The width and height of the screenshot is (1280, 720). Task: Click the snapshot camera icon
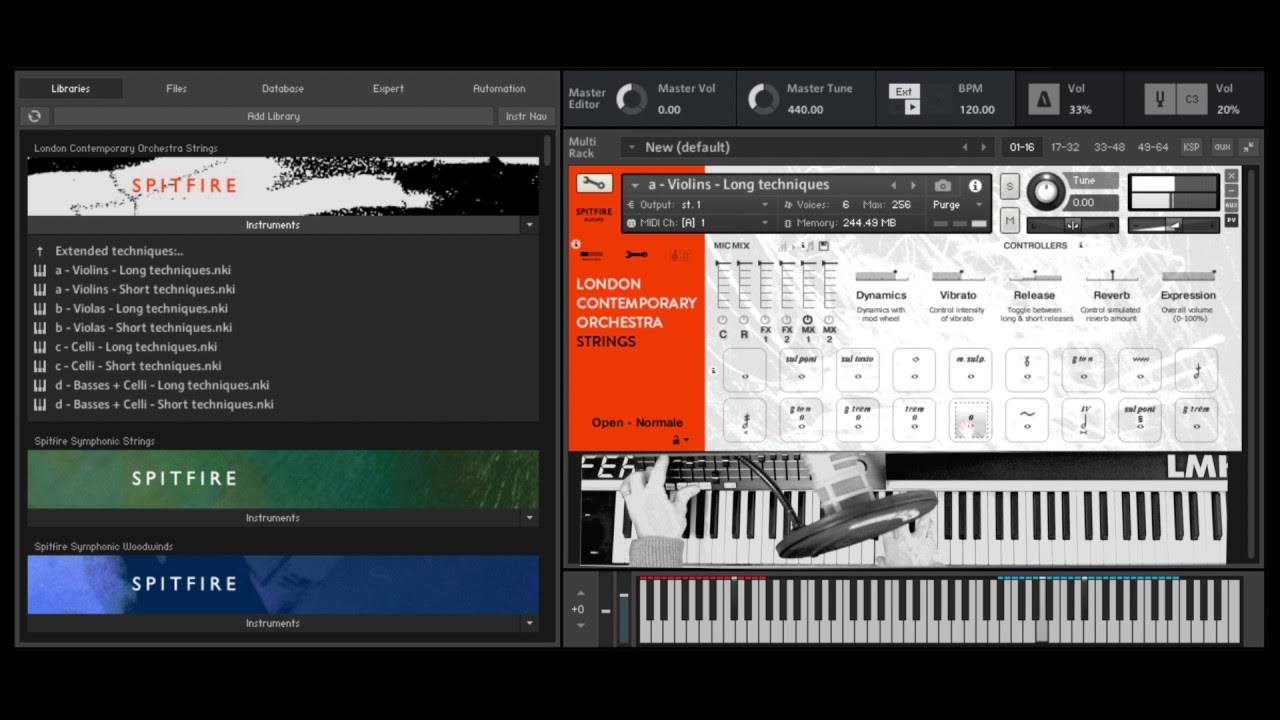click(x=942, y=185)
